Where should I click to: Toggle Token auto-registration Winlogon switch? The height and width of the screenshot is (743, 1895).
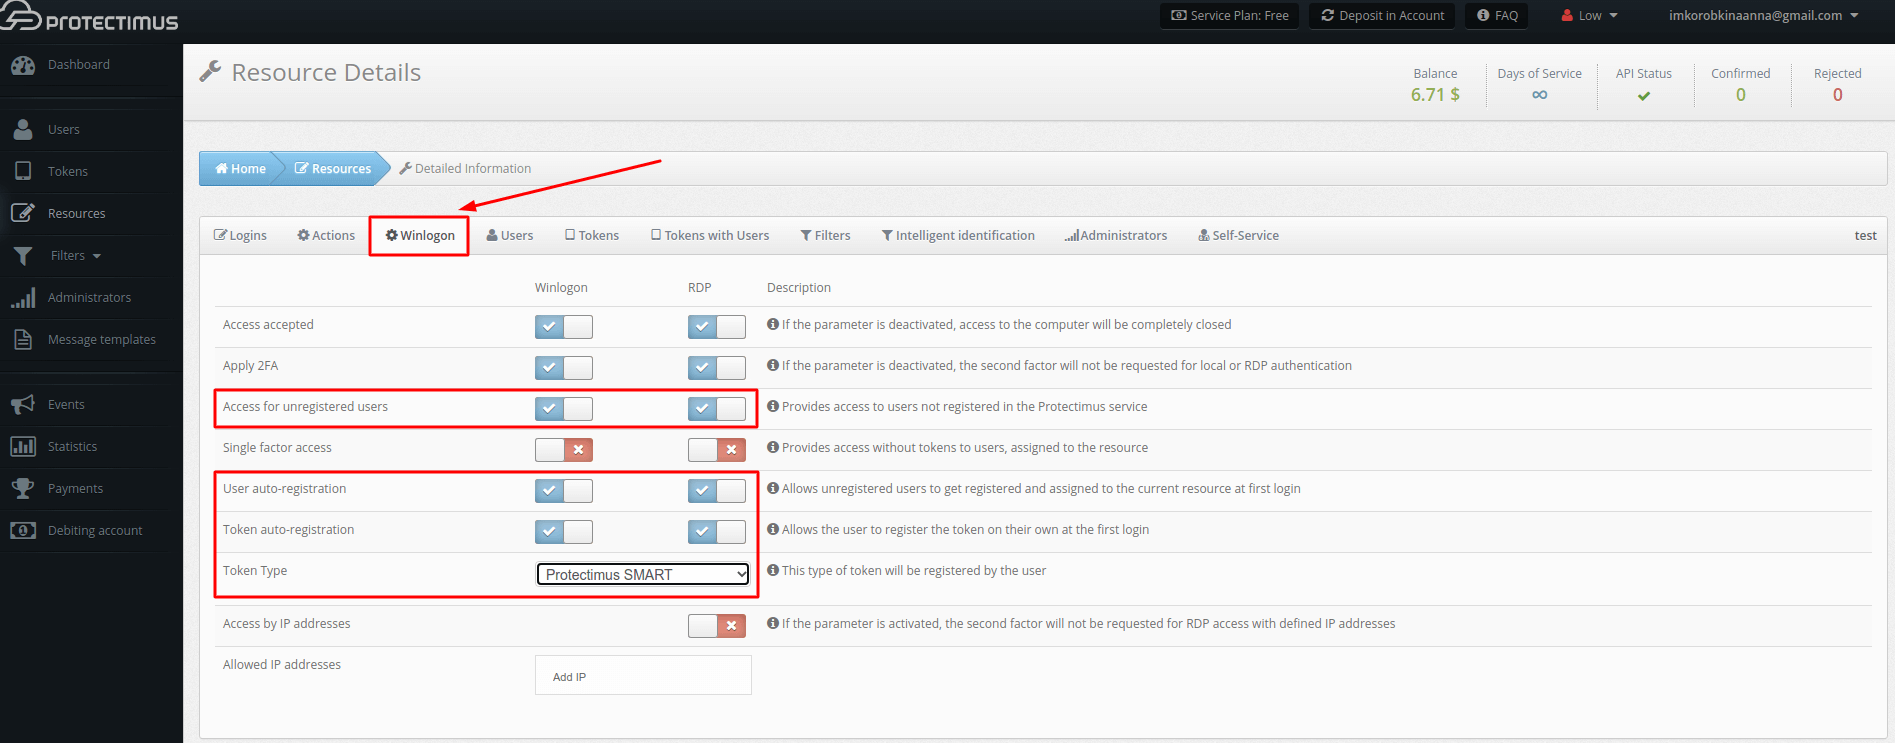[564, 532]
